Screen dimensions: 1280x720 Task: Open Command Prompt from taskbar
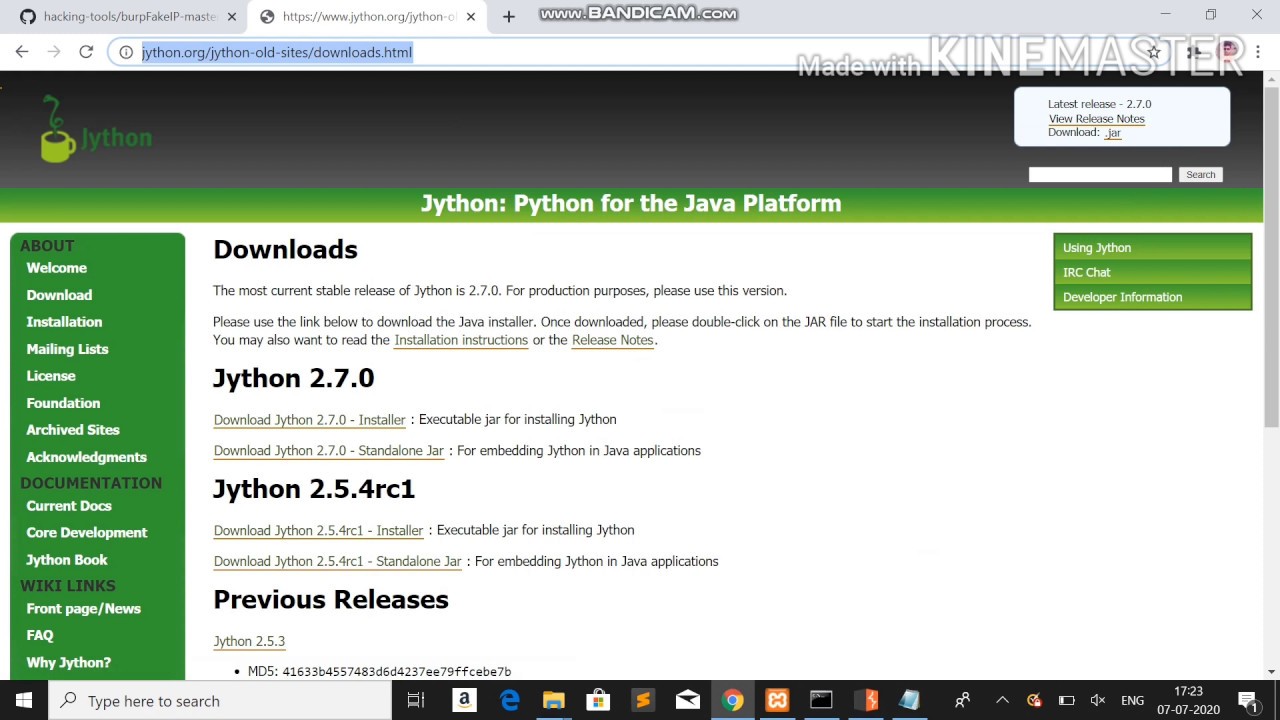(821, 700)
